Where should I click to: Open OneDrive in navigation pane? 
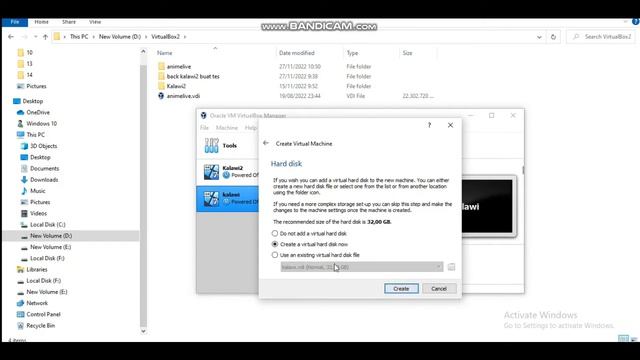click(x=38, y=112)
